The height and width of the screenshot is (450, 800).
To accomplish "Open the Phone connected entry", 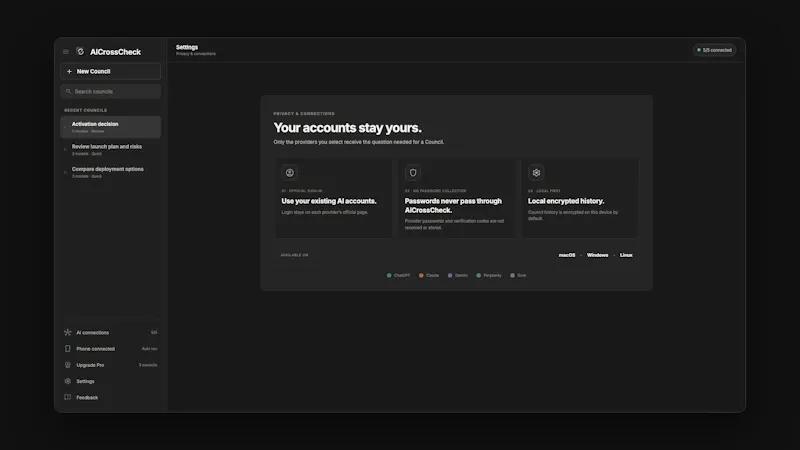I will (x=111, y=349).
